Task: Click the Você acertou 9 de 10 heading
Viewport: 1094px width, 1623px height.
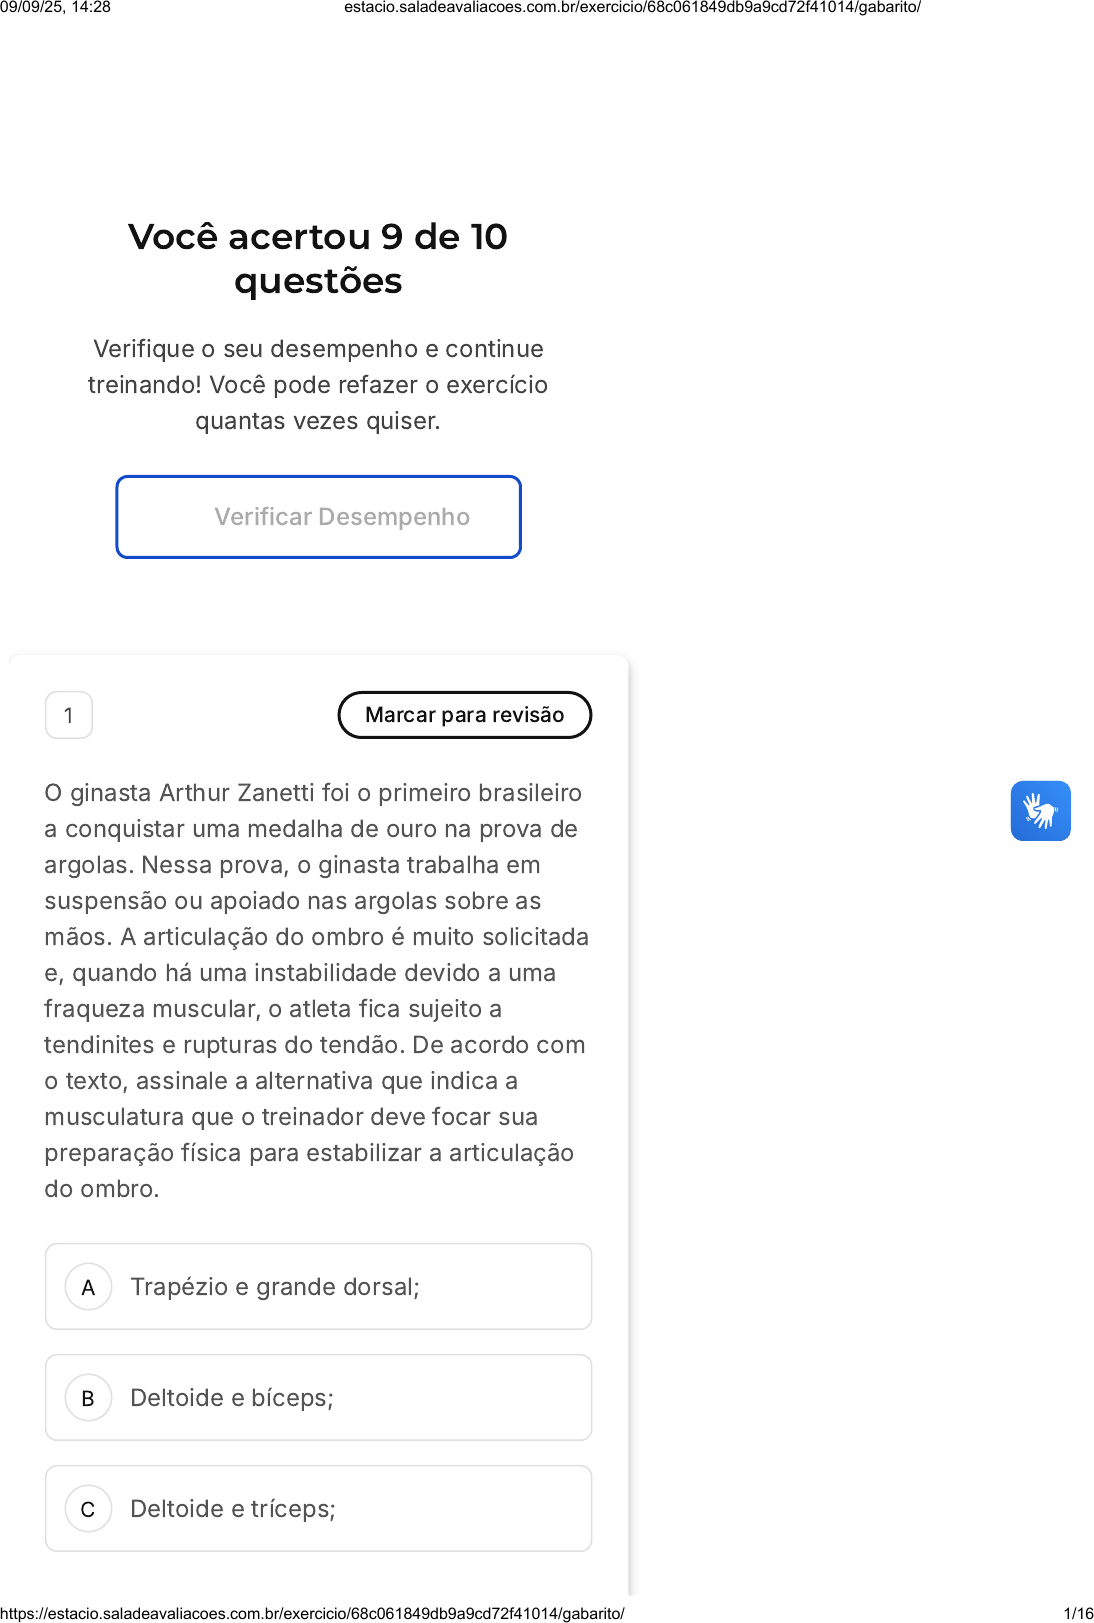Action: click(x=318, y=237)
